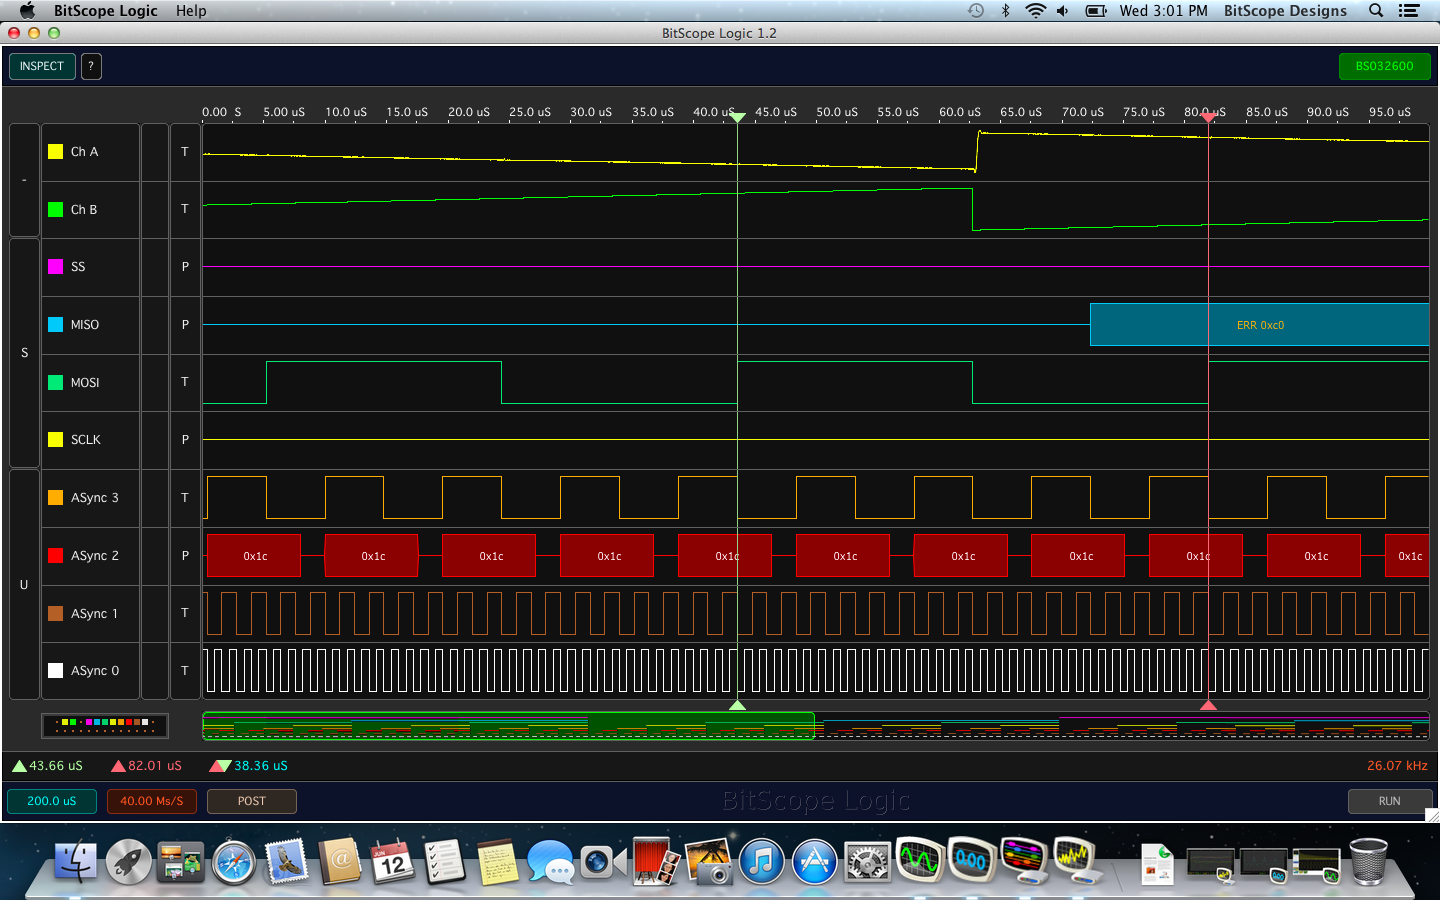Click the Spotlight search magnifier icon
This screenshot has height=900, width=1440.
click(1376, 11)
